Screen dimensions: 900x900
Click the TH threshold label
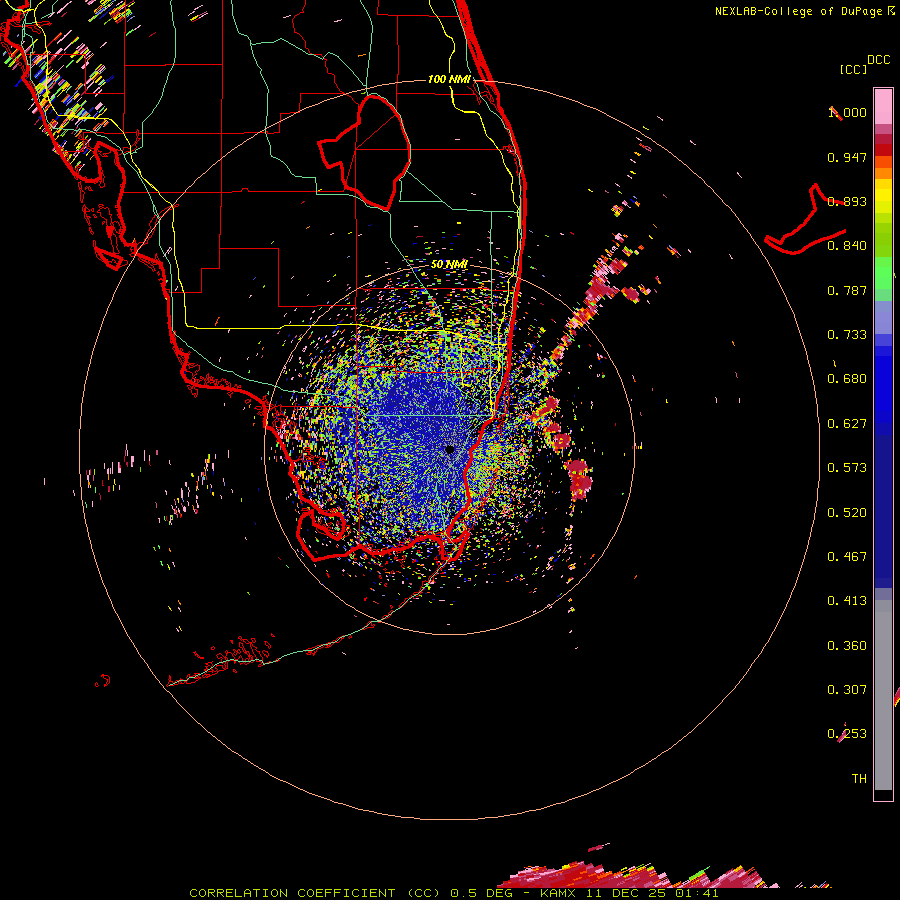[859, 779]
